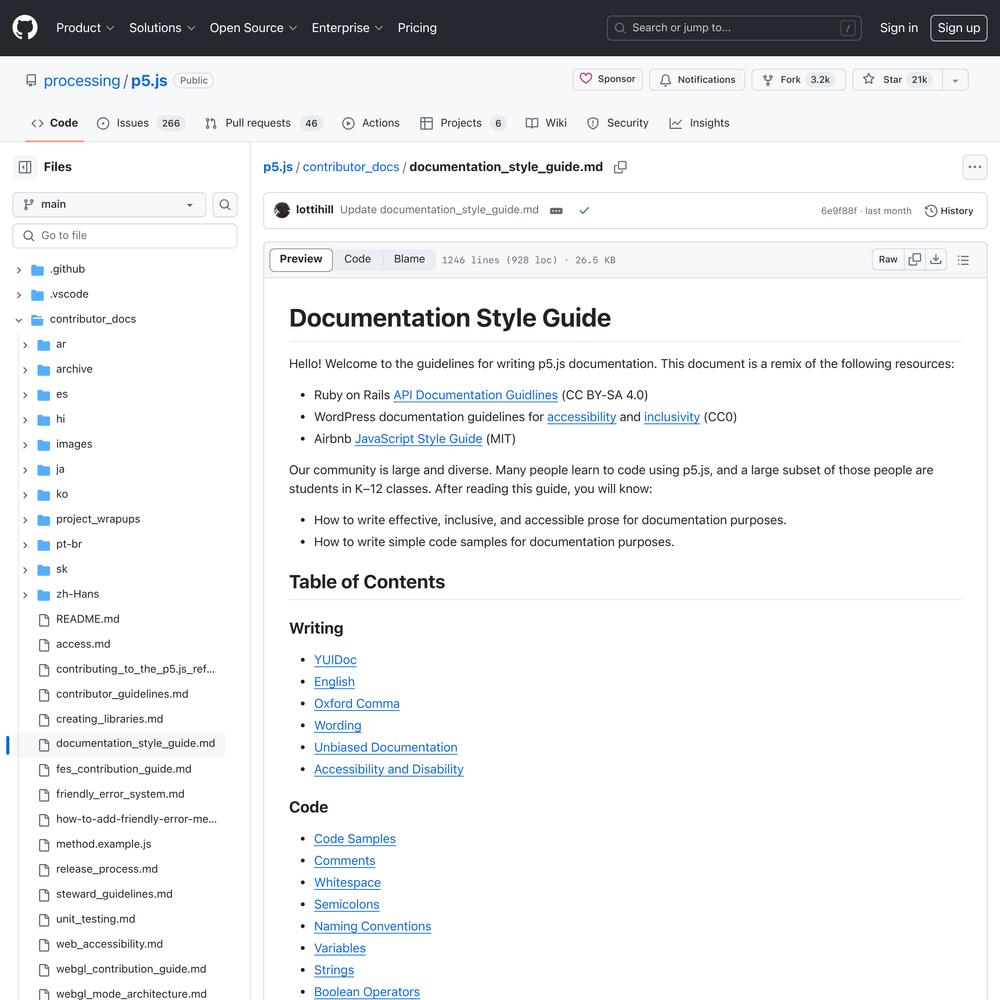Image resolution: width=1000 pixels, height=1000 pixels.
Task: Expand the commit message ellipsis
Action: (556, 211)
